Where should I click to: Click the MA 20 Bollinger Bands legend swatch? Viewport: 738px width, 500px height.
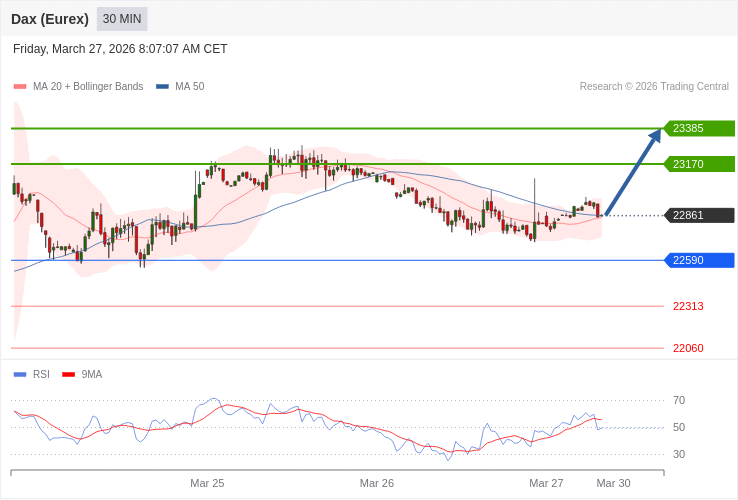[20, 87]
